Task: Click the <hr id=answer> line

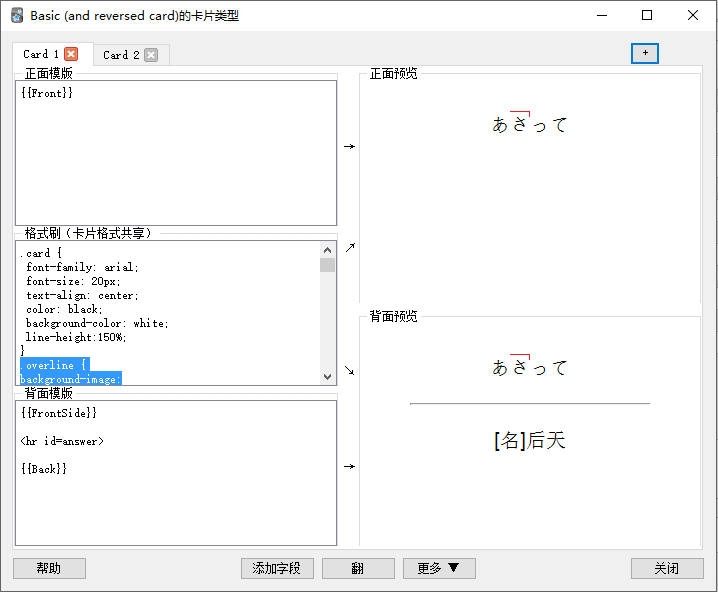Action: [x=62, y=441]
